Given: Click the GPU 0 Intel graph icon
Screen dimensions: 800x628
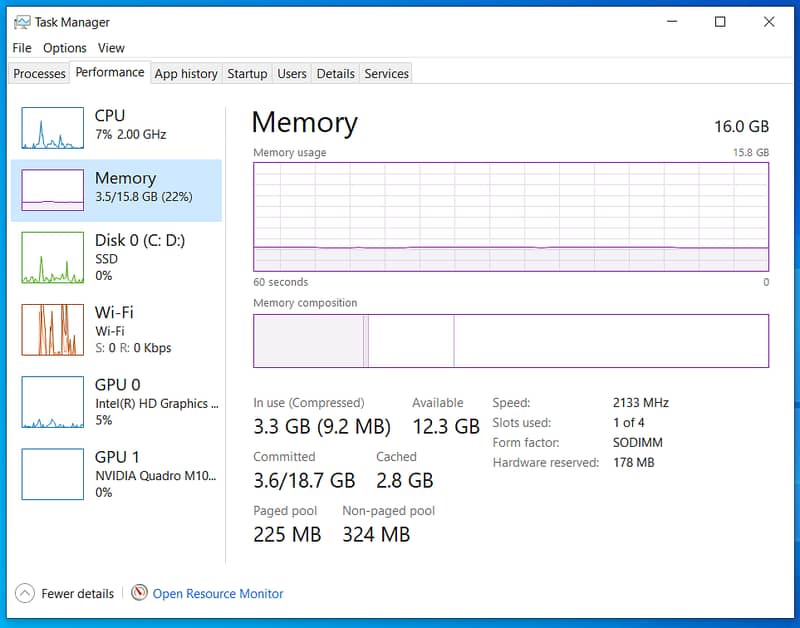Looking at the screenshot, I should [52, 402].
